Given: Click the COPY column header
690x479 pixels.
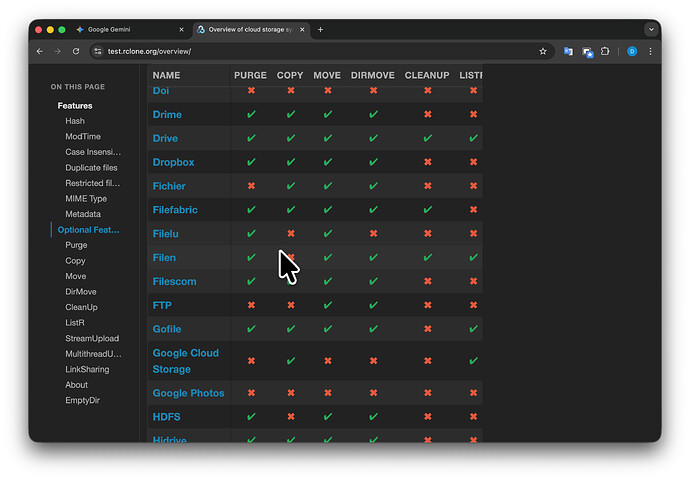Looking at the screenshot, I should (290, 75).
